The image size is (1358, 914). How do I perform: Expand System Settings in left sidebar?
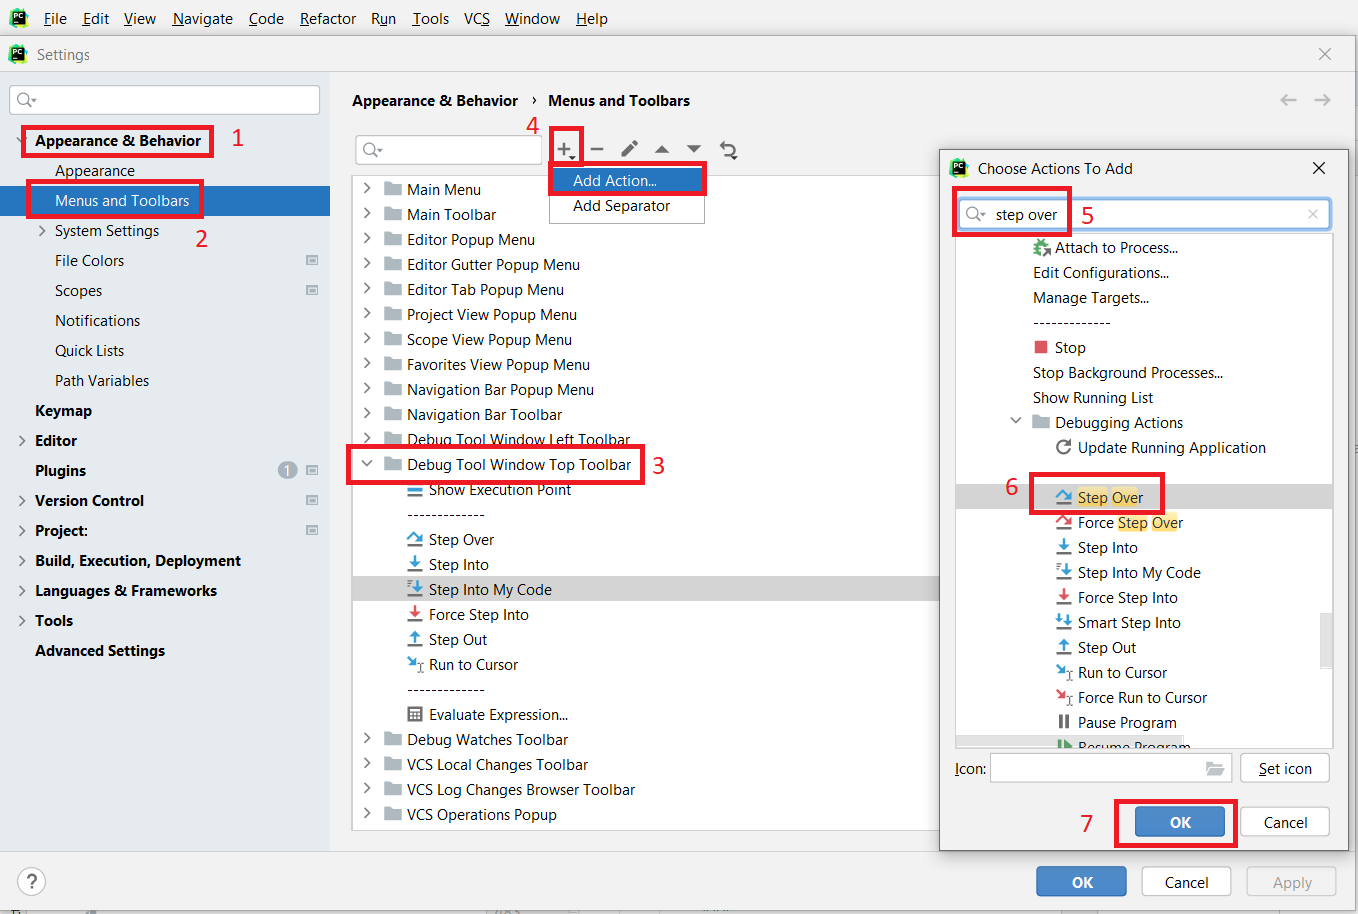pos(42,231)
